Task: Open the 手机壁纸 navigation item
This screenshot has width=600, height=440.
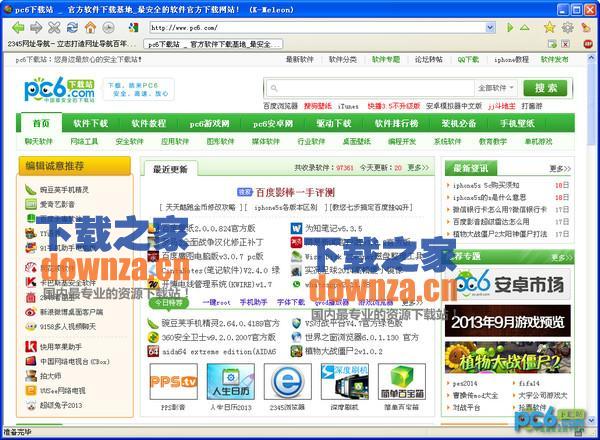Action: [517, 123]
